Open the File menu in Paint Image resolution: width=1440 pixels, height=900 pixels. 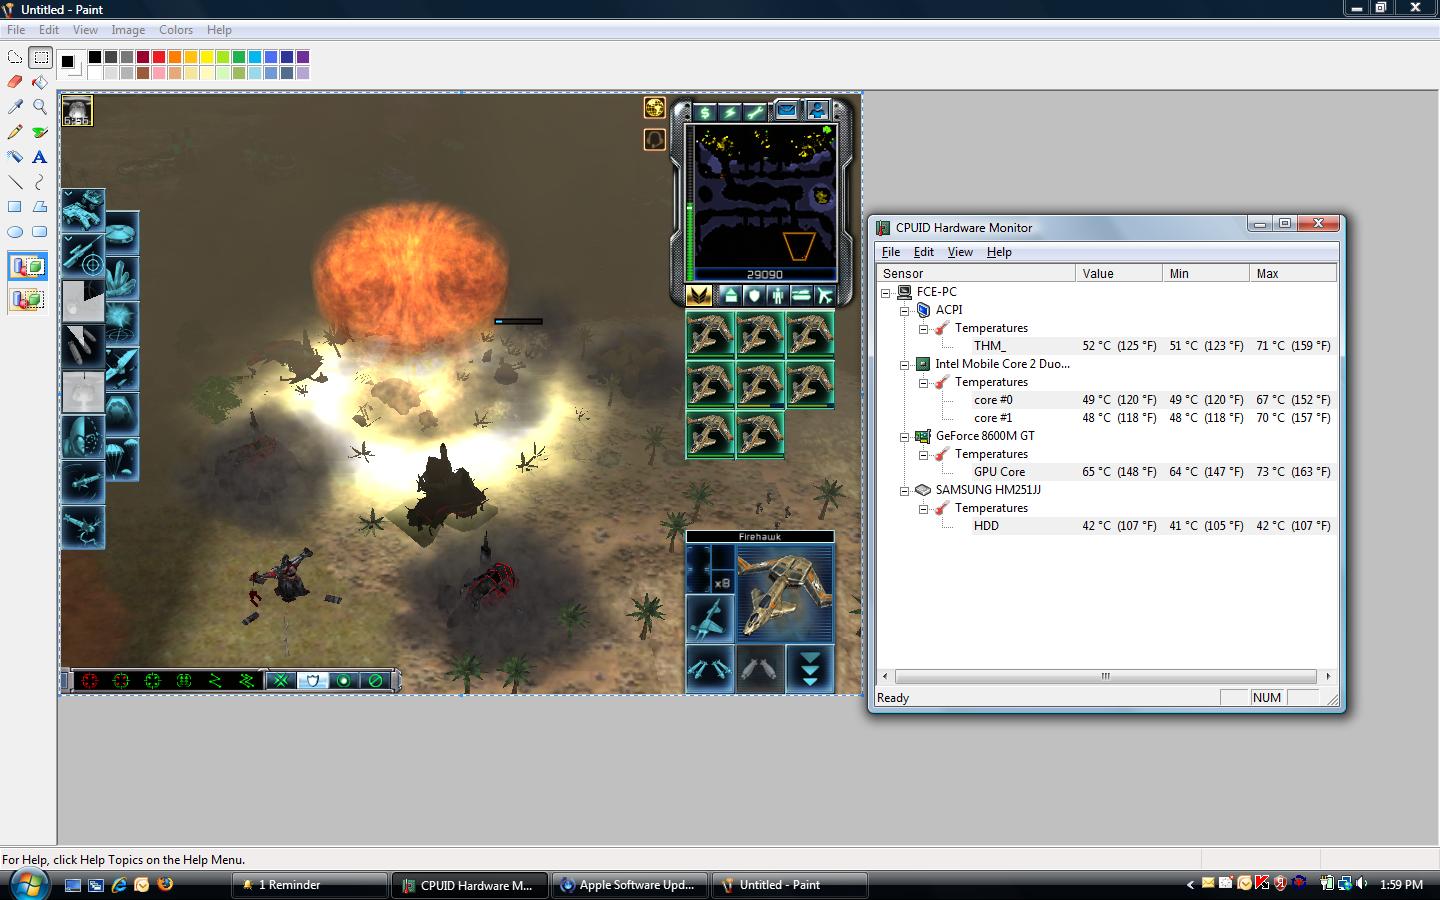[x=16, y=30]
